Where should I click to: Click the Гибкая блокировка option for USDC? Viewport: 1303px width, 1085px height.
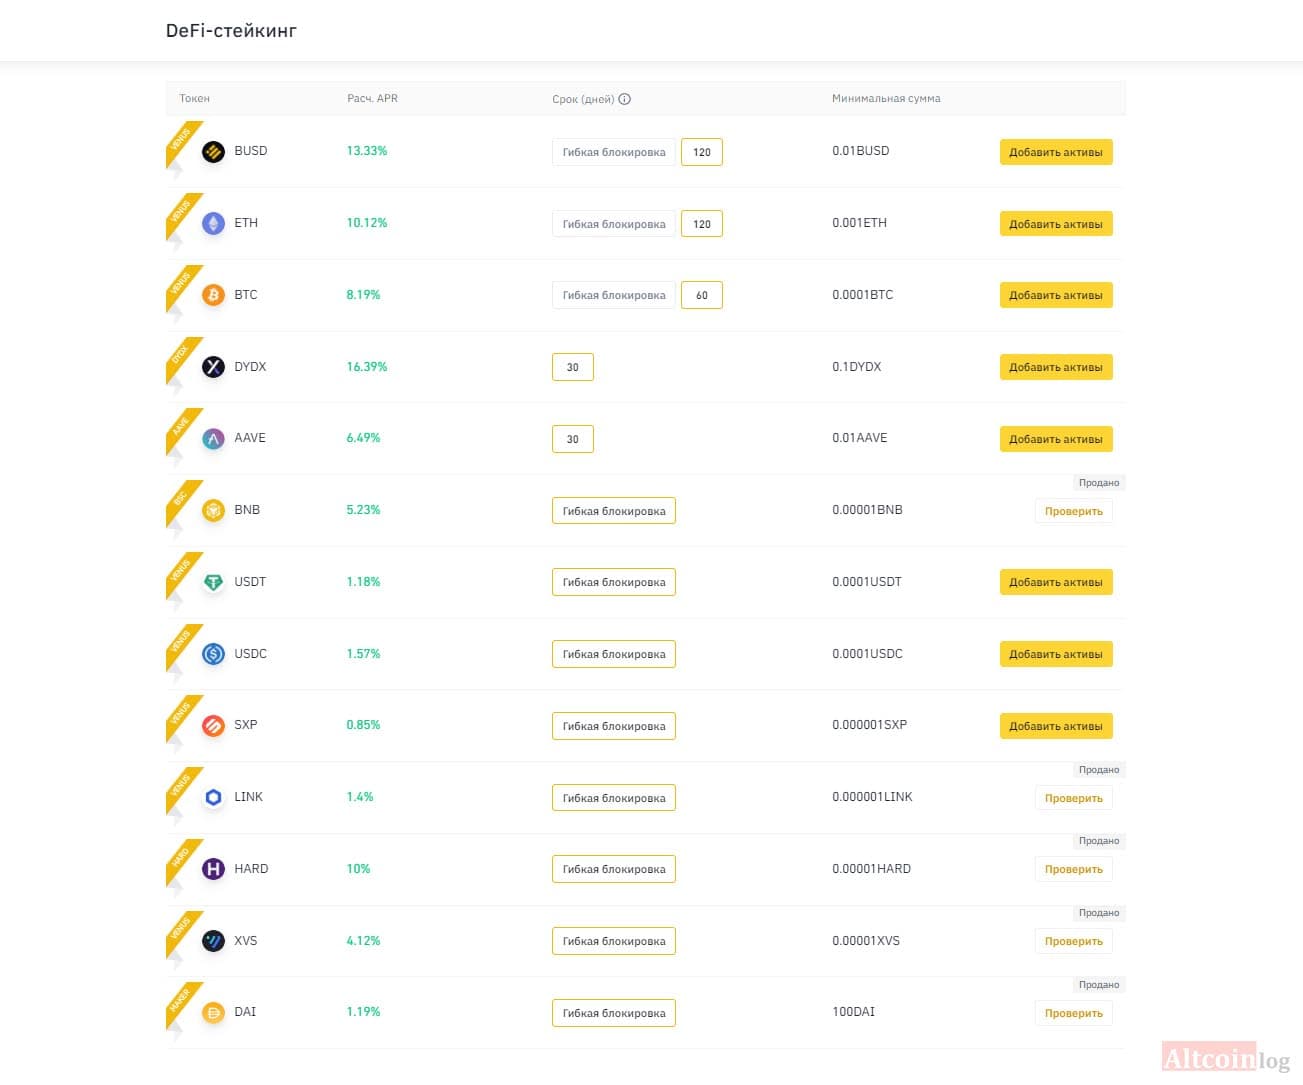[614, 654]
